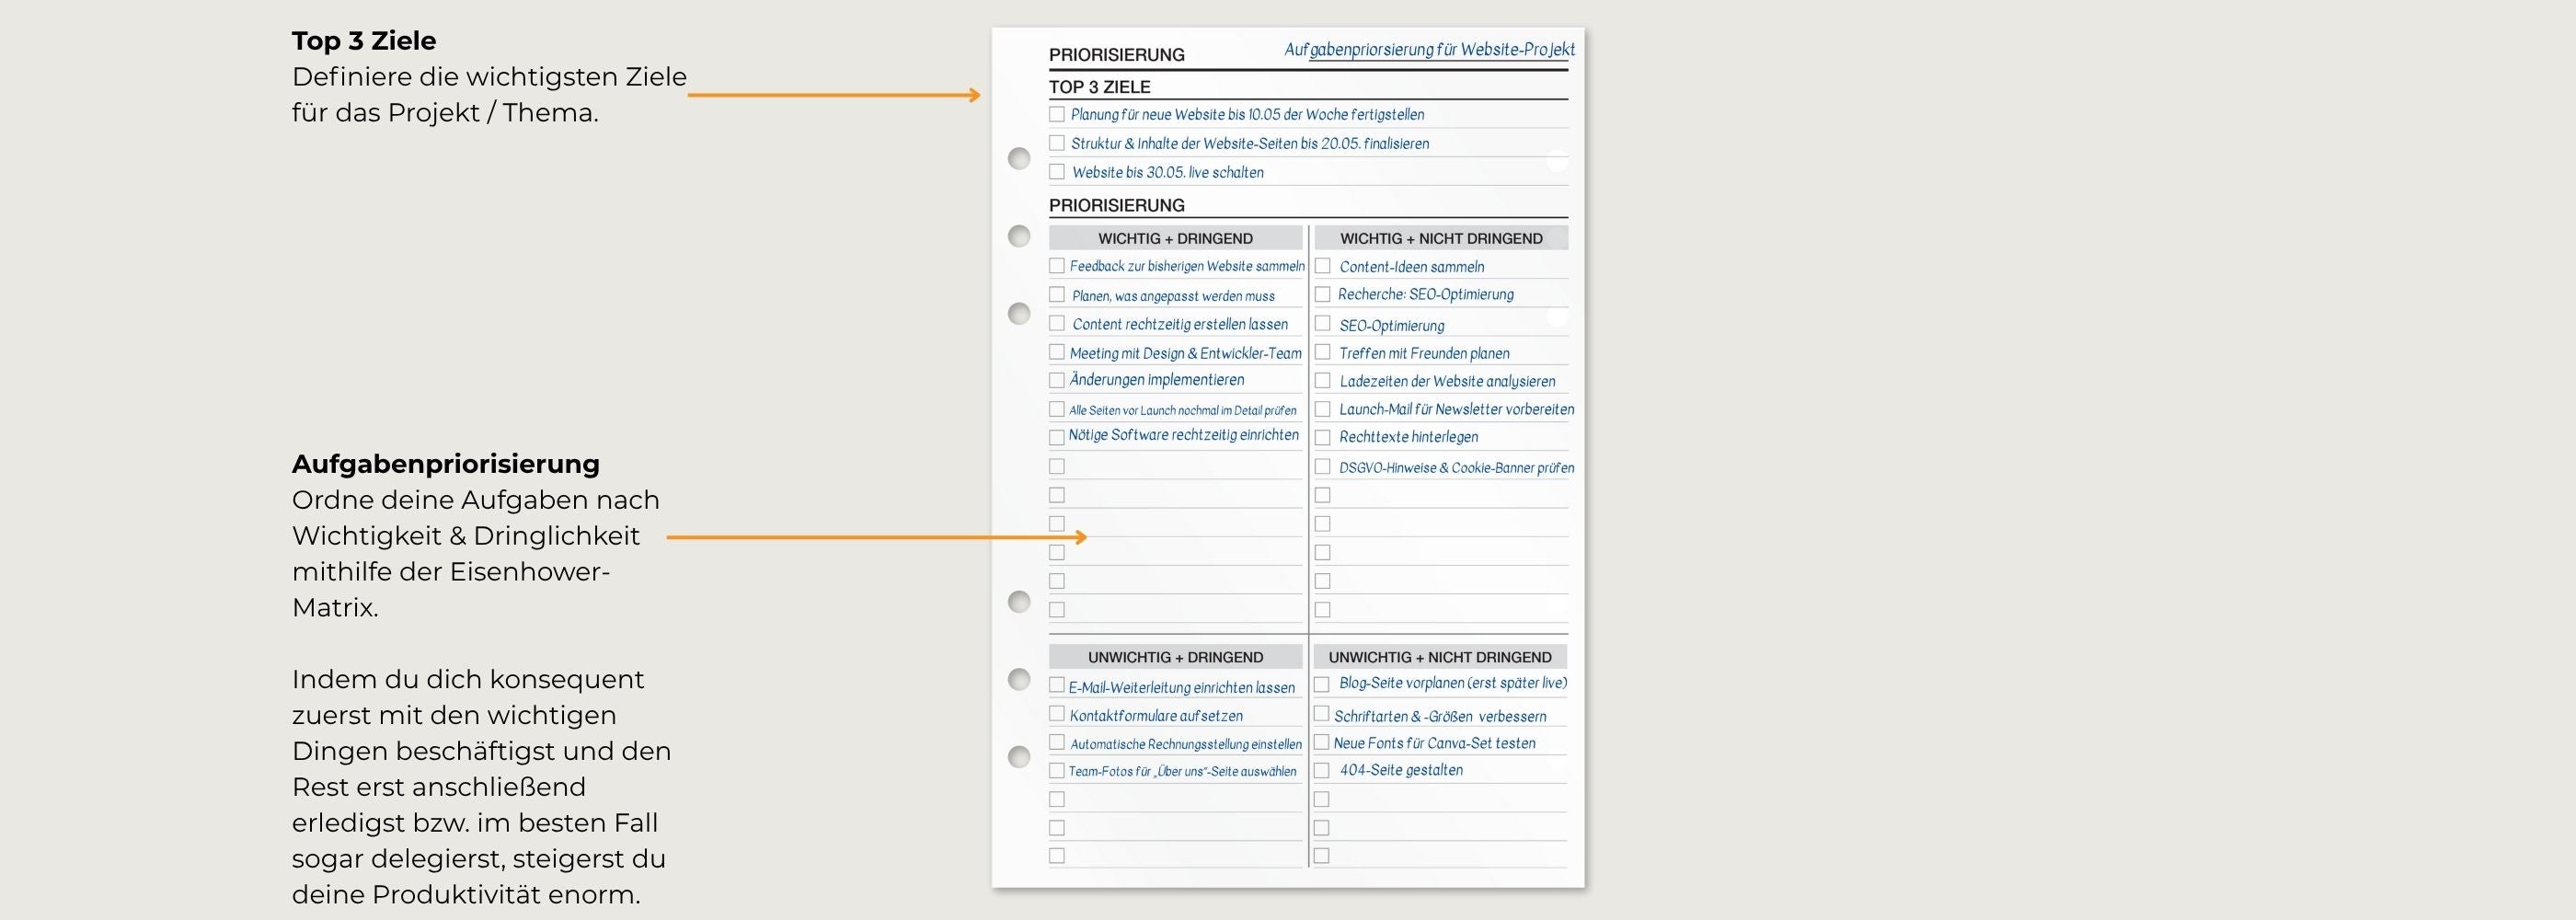This screenshot has height=920, width=2576.
Task: Select the "UNWICHTIG + NICHT DRINGEND" header
Action: (x=1439, y=657)
